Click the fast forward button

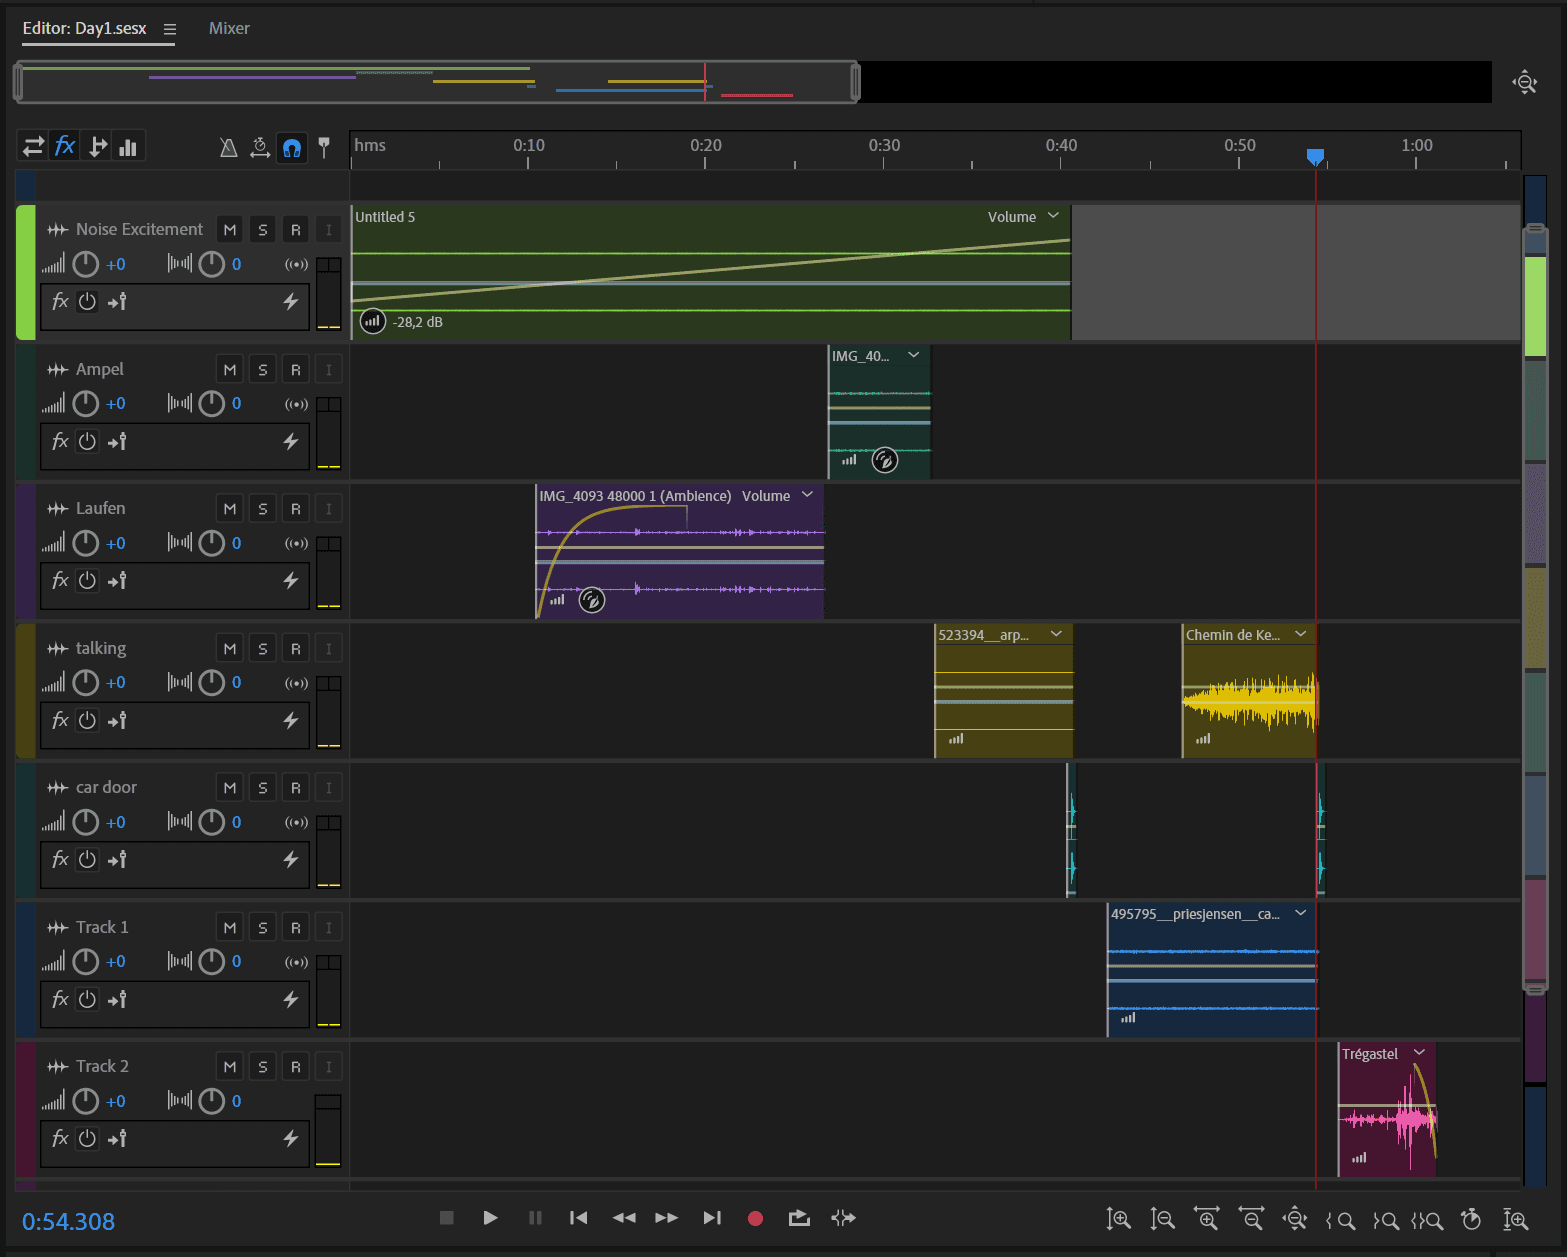coord(667,1218)
